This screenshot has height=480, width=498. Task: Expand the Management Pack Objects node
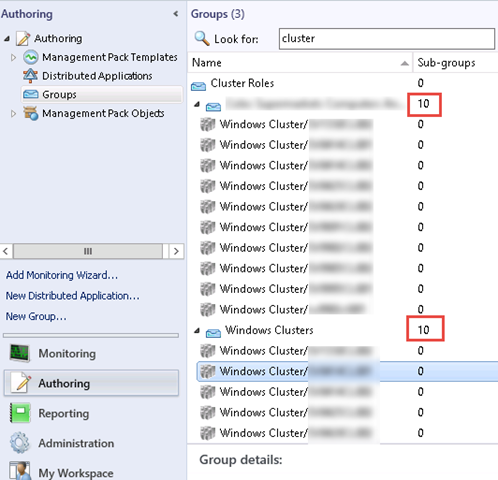pos(13,114)
